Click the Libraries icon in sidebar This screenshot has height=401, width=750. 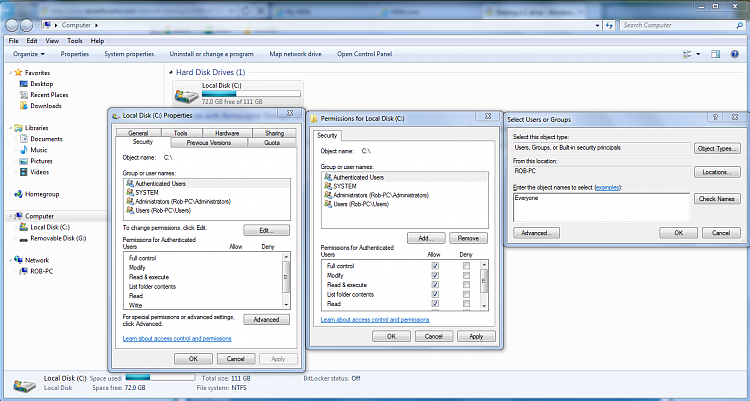(18, 128)
